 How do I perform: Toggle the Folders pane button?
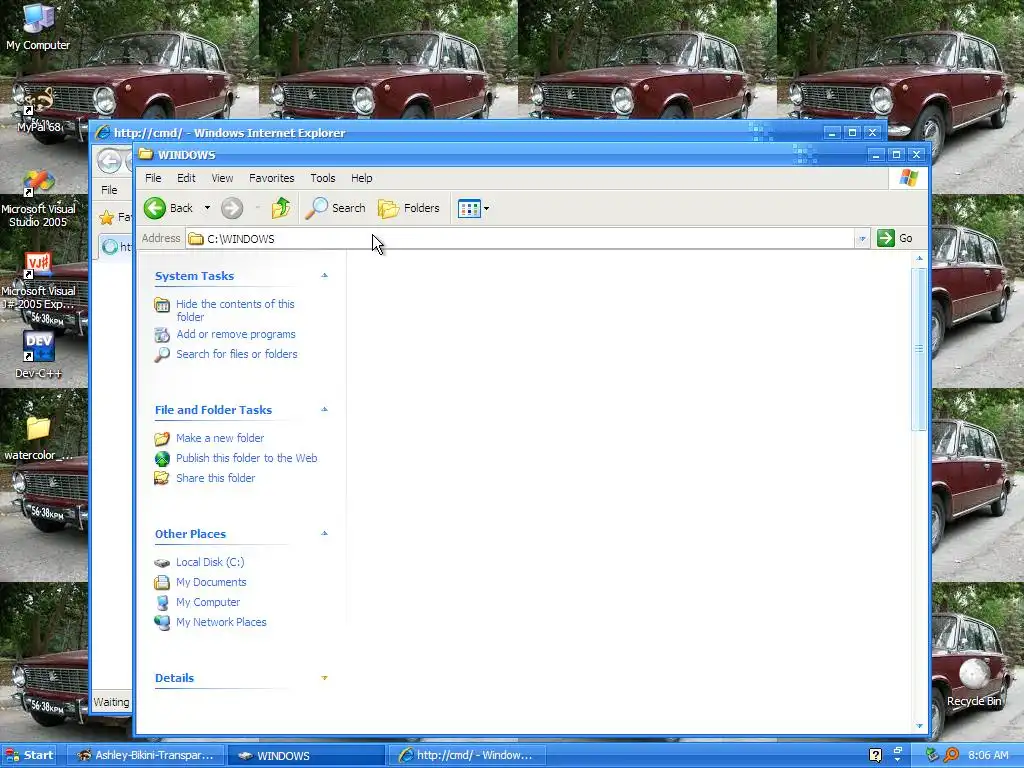(409, 208)
